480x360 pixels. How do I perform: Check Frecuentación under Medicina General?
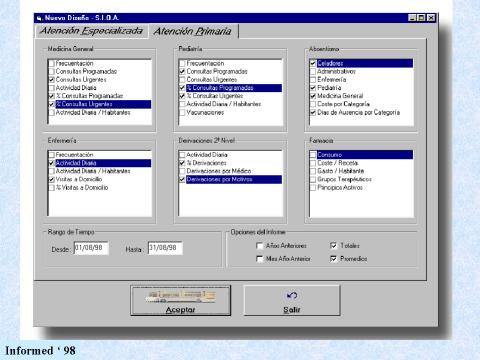[52, 63]
